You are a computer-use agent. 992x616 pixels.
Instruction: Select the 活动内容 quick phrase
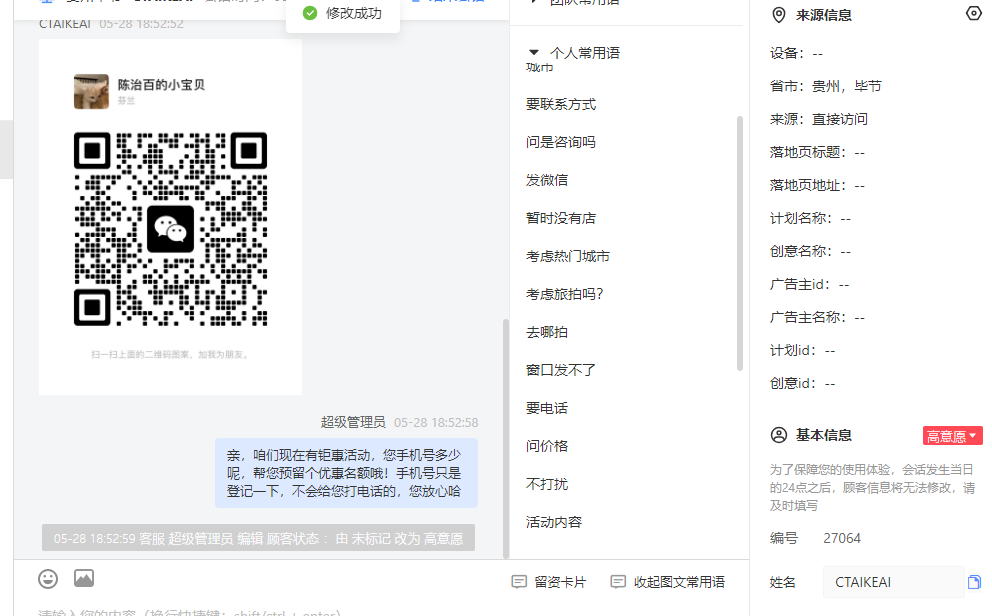pyautogui.click(x=554, y=522)
